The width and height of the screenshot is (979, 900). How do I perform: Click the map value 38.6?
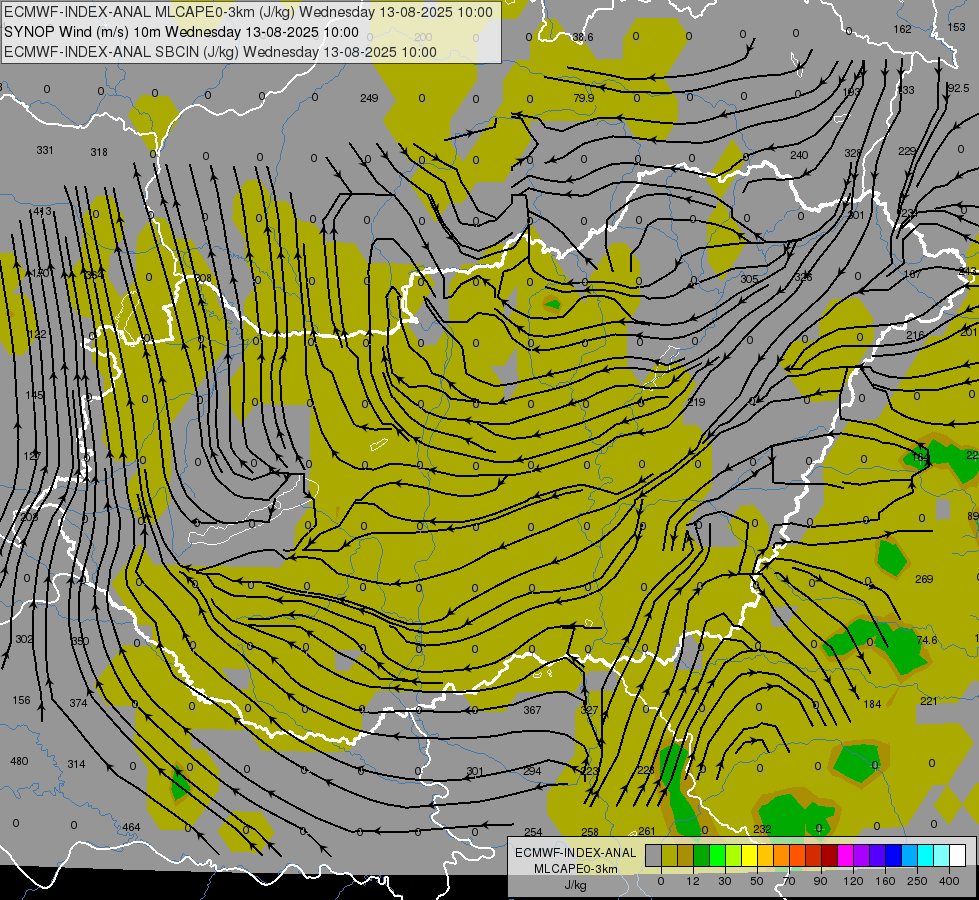click(583, 37)
